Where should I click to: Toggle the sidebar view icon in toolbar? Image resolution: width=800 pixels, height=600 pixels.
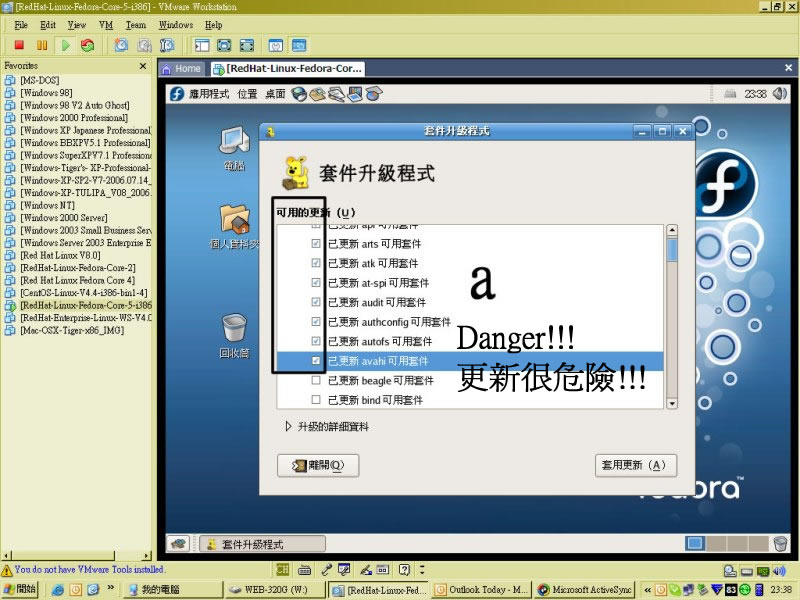tap(202, 45)
